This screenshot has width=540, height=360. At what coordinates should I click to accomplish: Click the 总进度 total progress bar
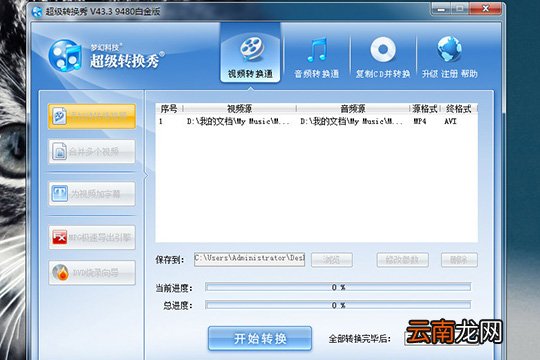(338, 305)
